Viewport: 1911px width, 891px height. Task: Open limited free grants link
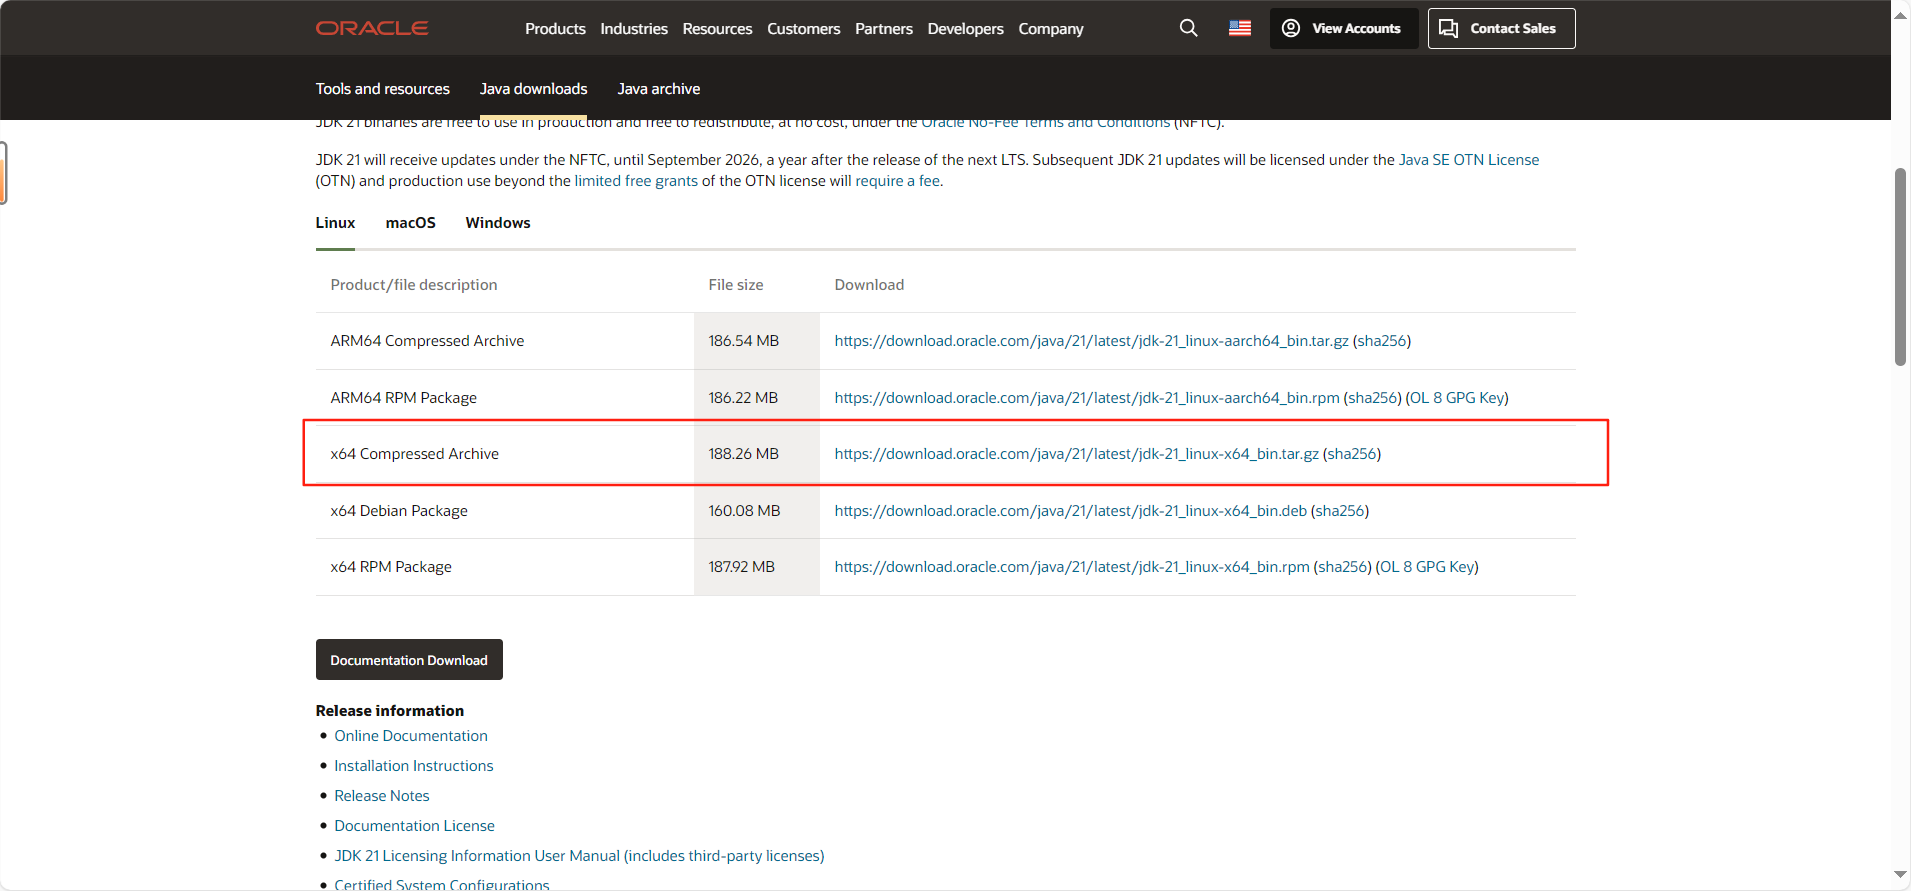point(636,181)
